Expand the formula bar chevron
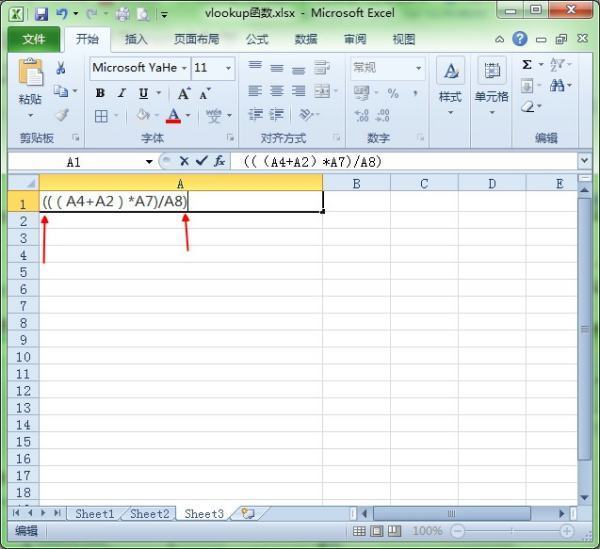The image size is (600, 549). 584,160
